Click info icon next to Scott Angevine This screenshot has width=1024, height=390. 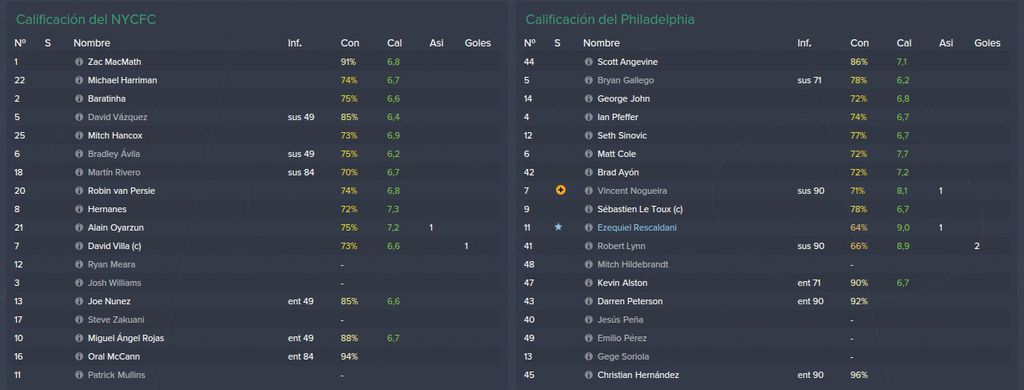(588, 62)
